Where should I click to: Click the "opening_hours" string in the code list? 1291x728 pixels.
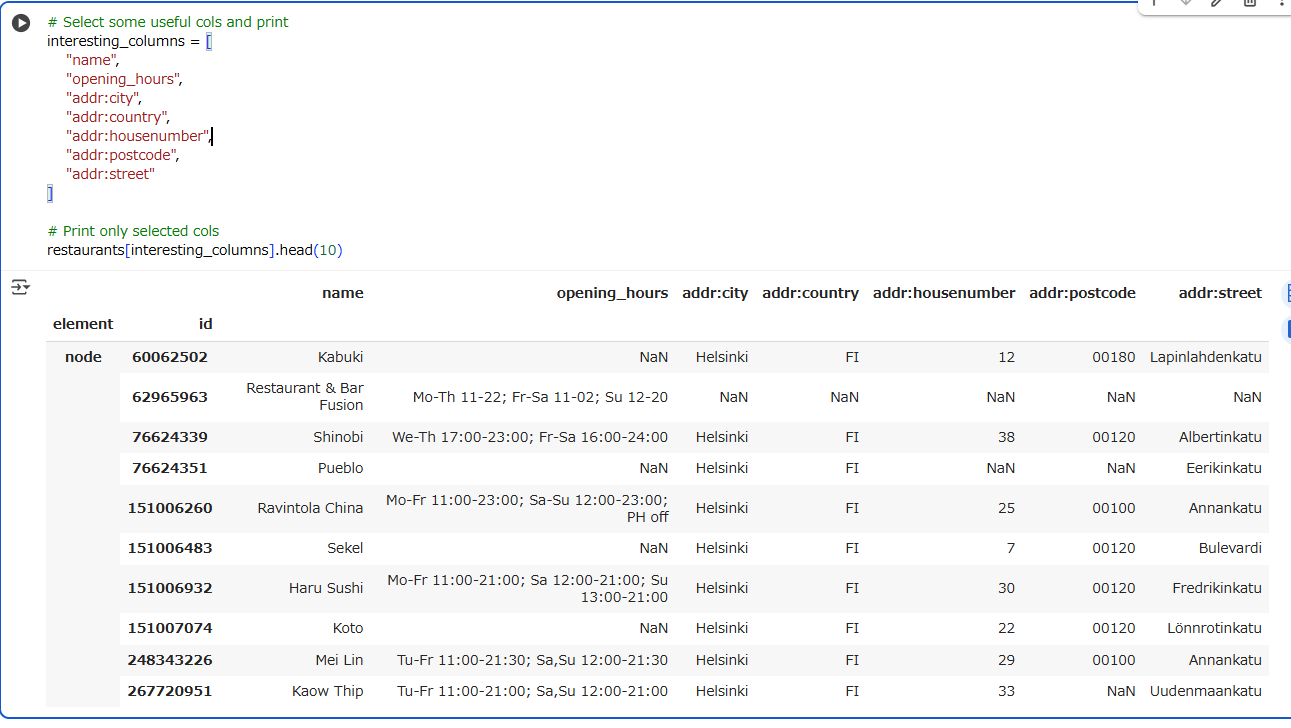click(123, 79)
